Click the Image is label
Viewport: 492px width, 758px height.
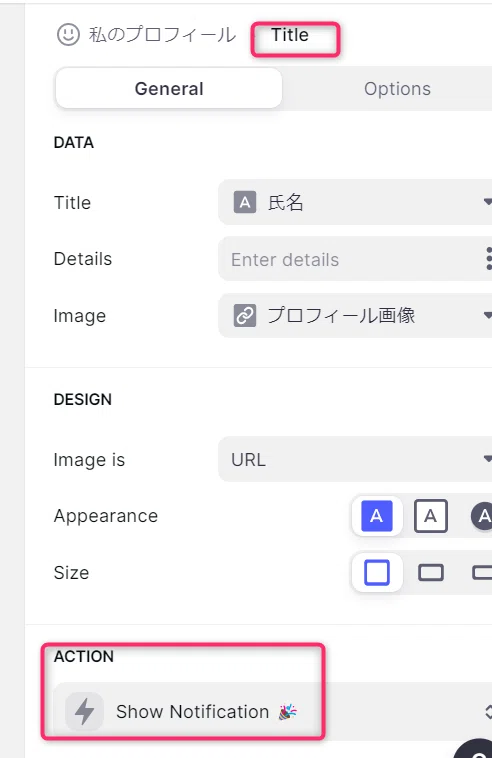coord(89,460)
